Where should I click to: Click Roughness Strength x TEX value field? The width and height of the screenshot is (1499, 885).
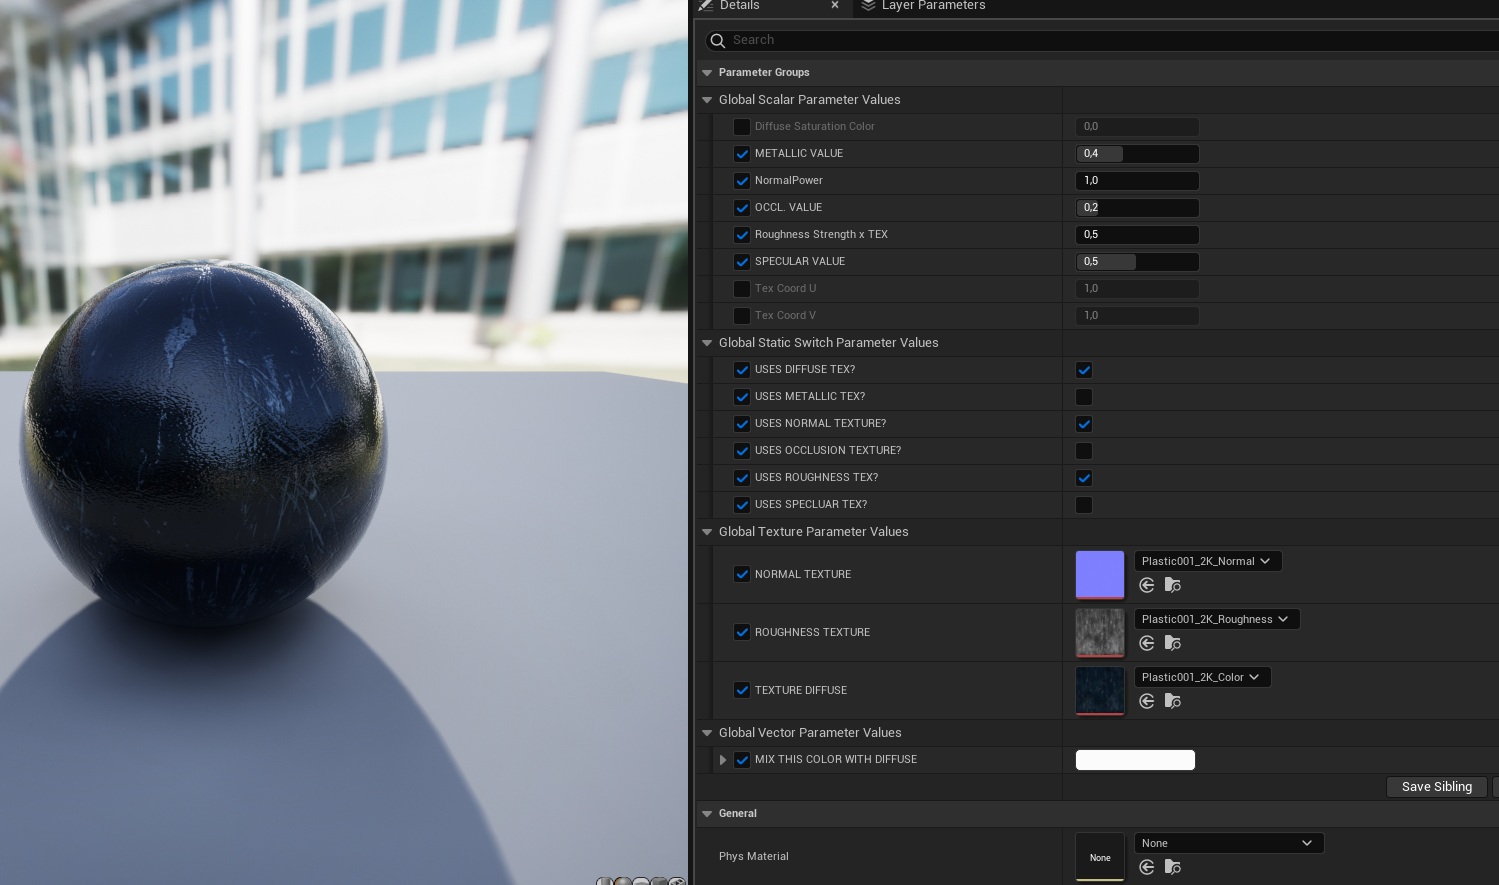(x=1137, y=235)
